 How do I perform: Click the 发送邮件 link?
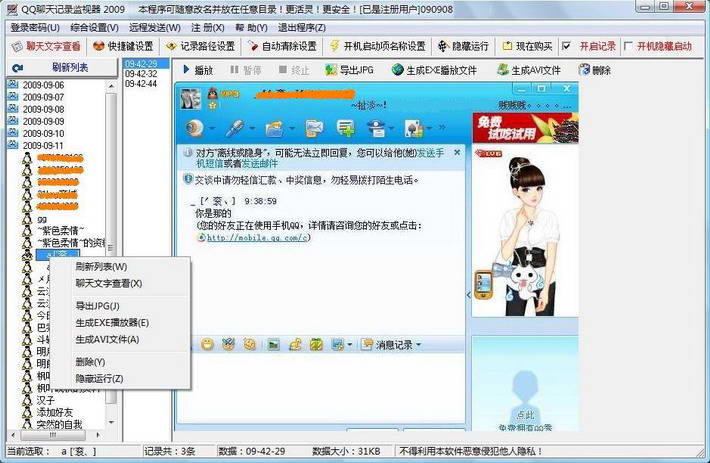259,163
